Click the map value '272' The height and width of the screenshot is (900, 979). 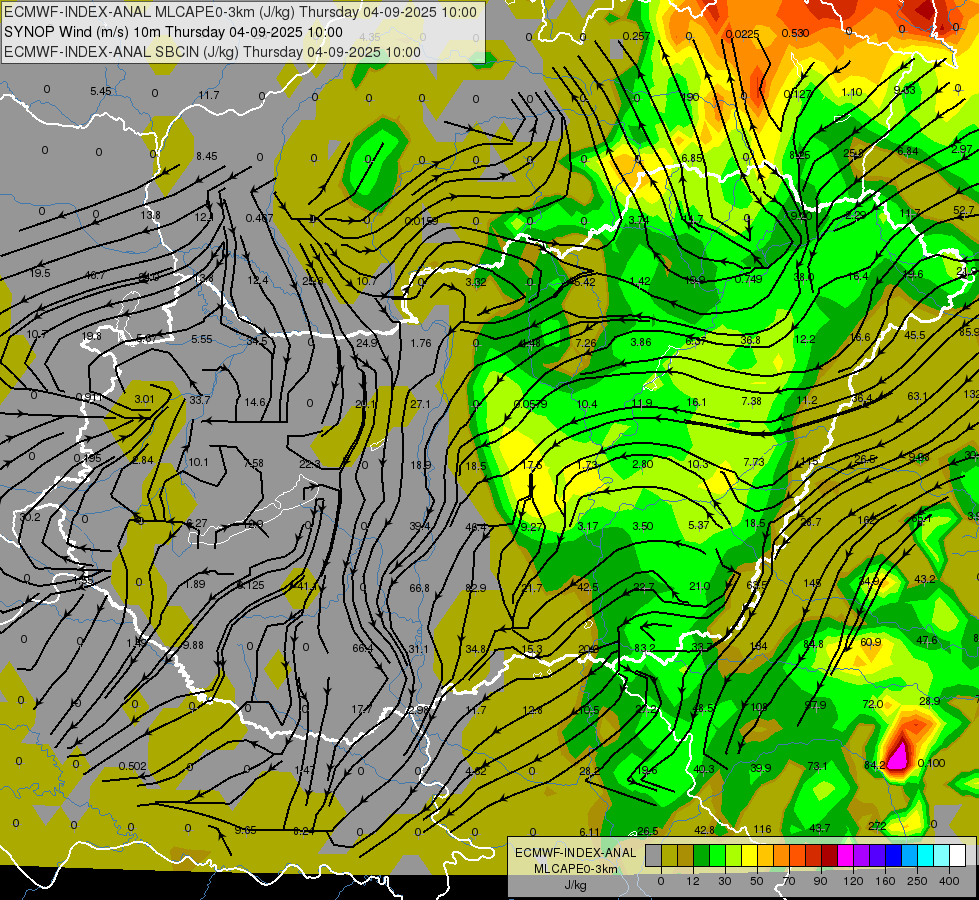[877, 826]
